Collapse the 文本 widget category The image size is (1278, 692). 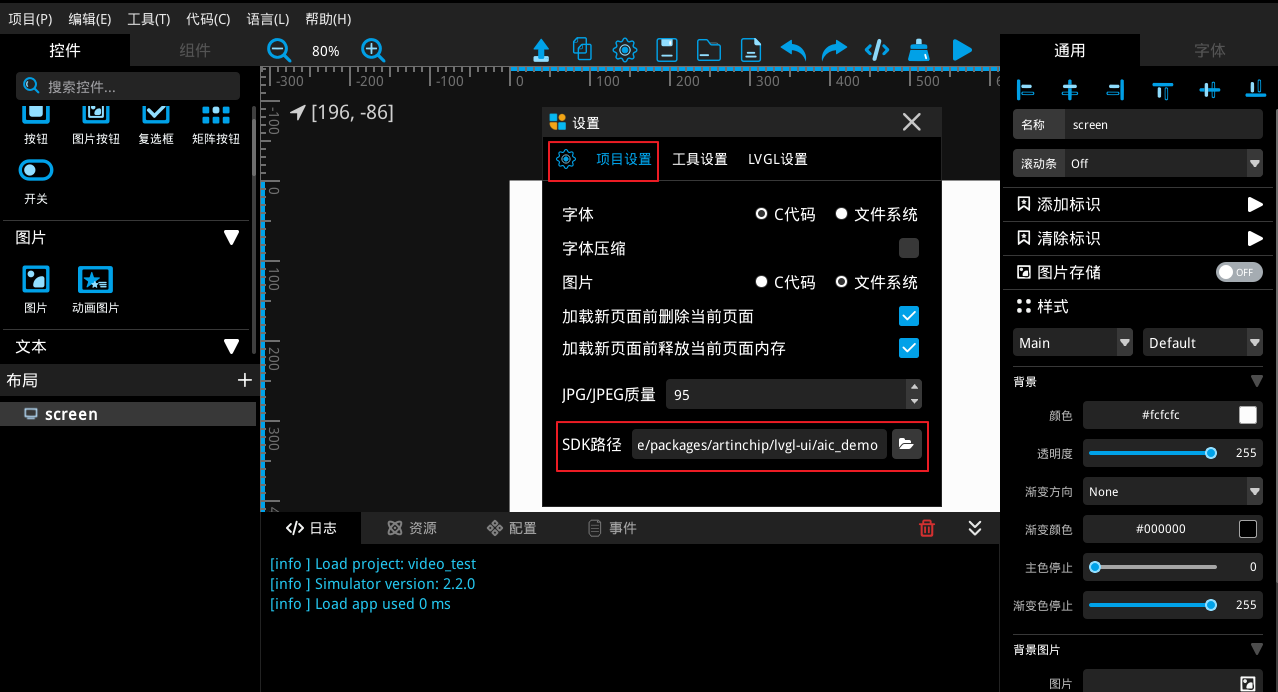[x=231, y=346]
